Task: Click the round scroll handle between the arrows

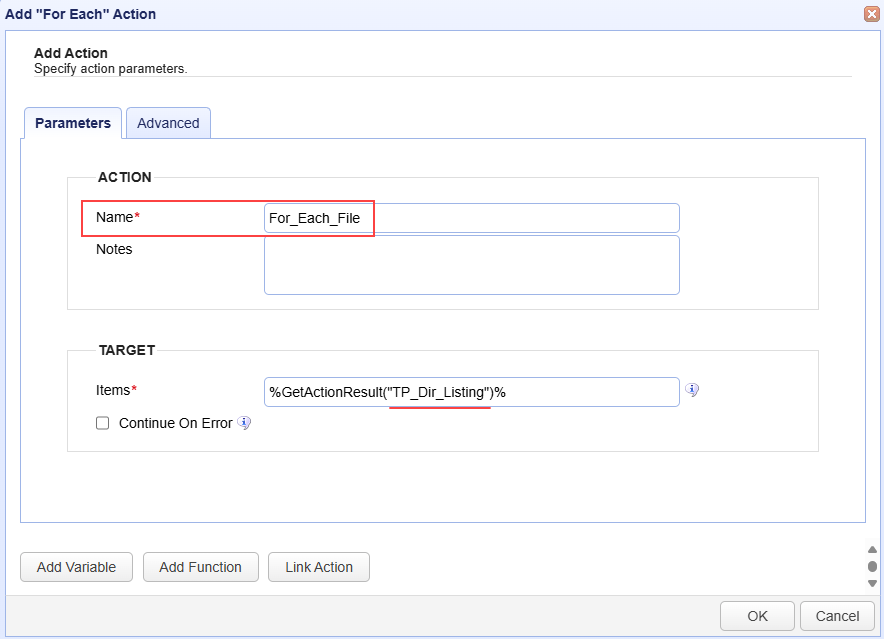Action: point(872,566)
